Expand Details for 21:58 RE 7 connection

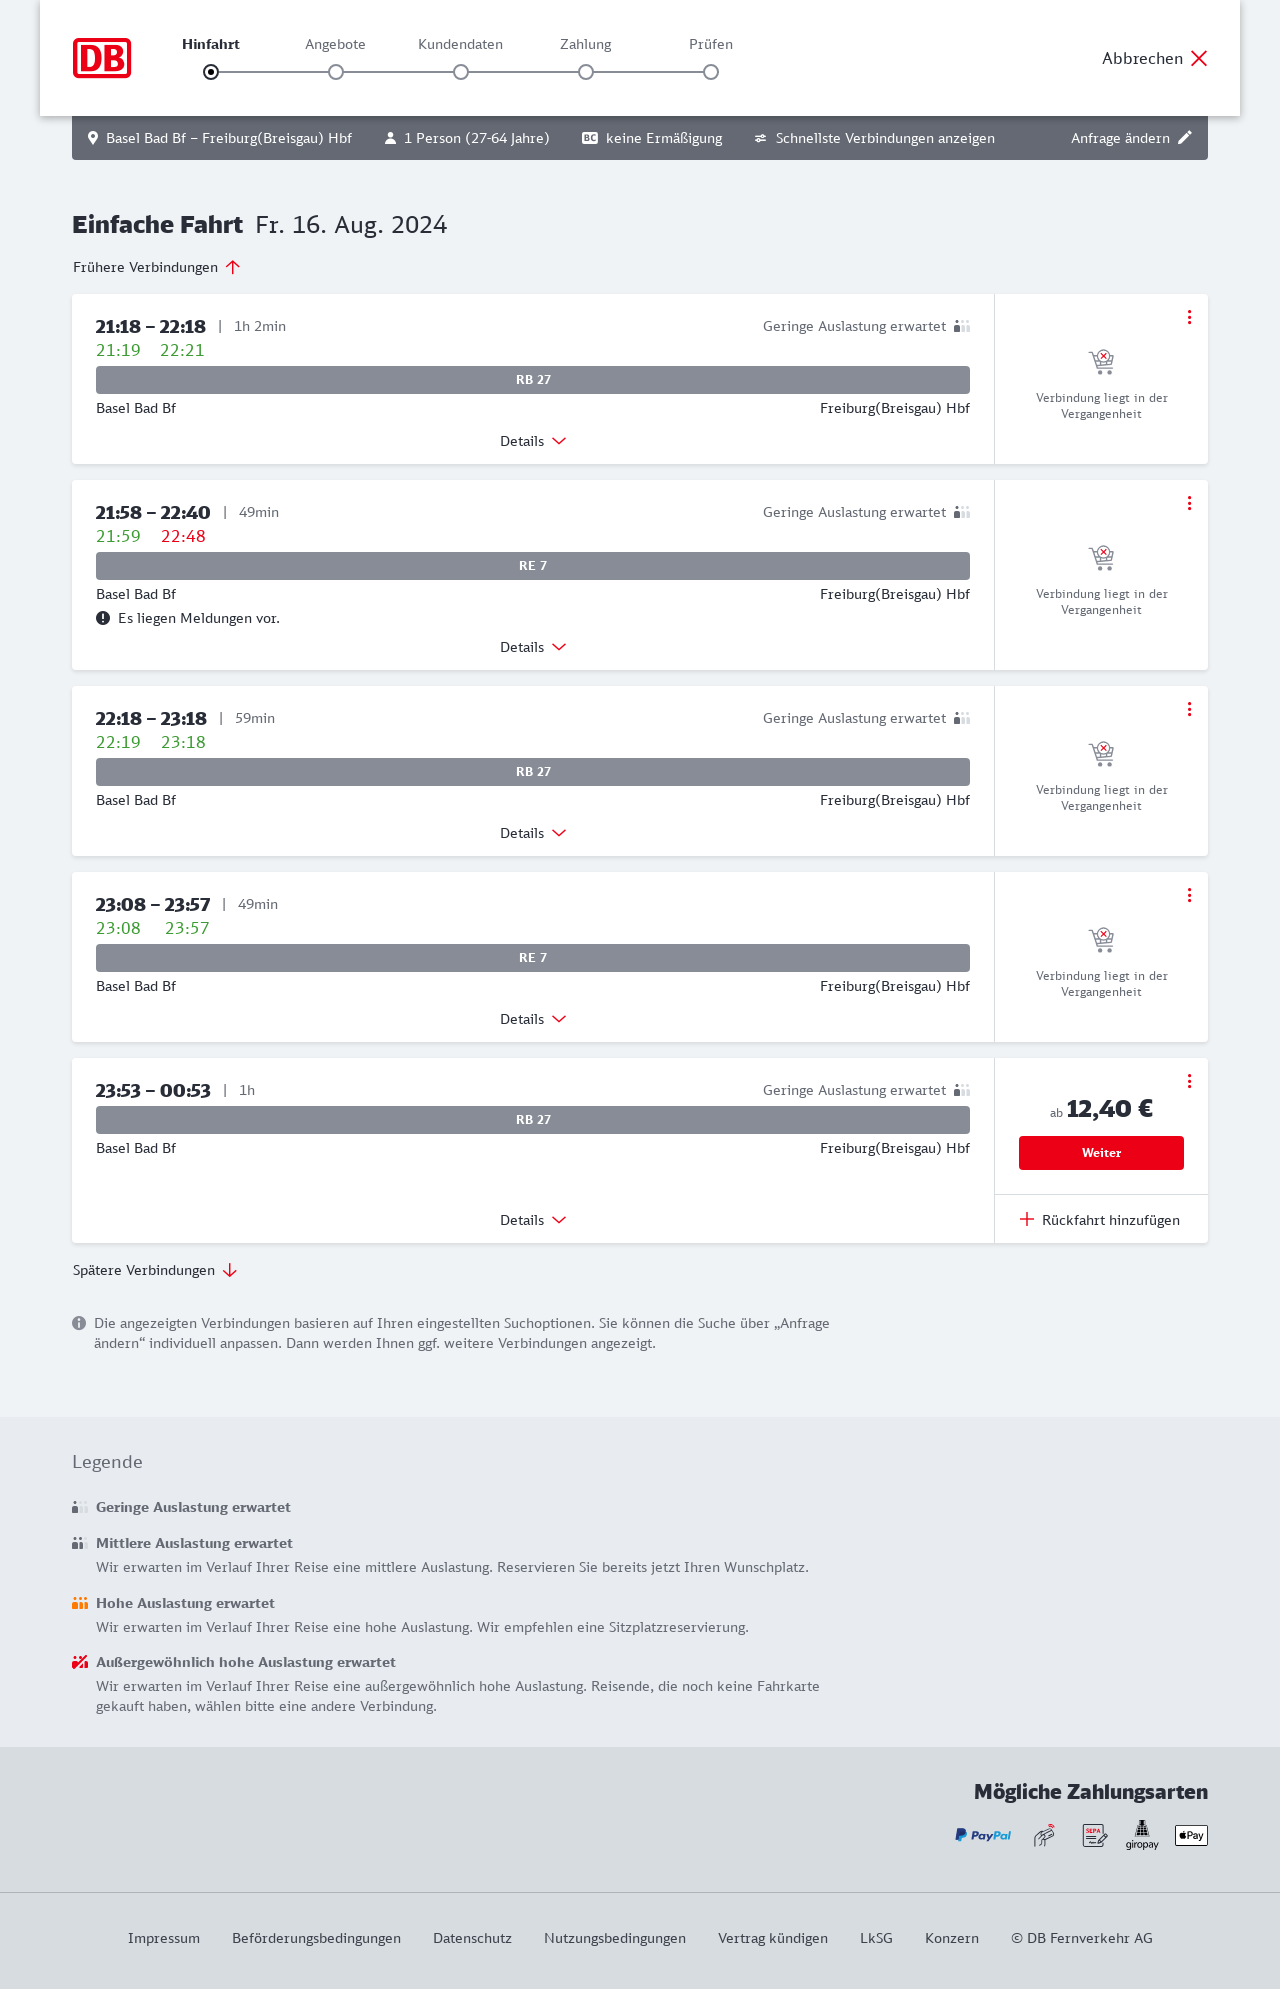coord(533,647)
